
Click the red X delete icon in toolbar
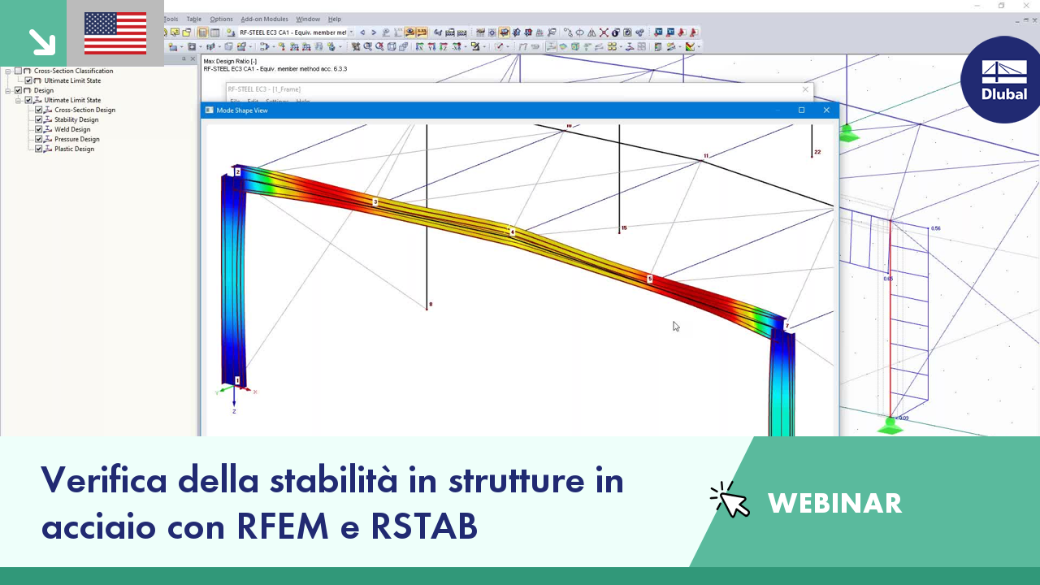(x=604, y=32)
